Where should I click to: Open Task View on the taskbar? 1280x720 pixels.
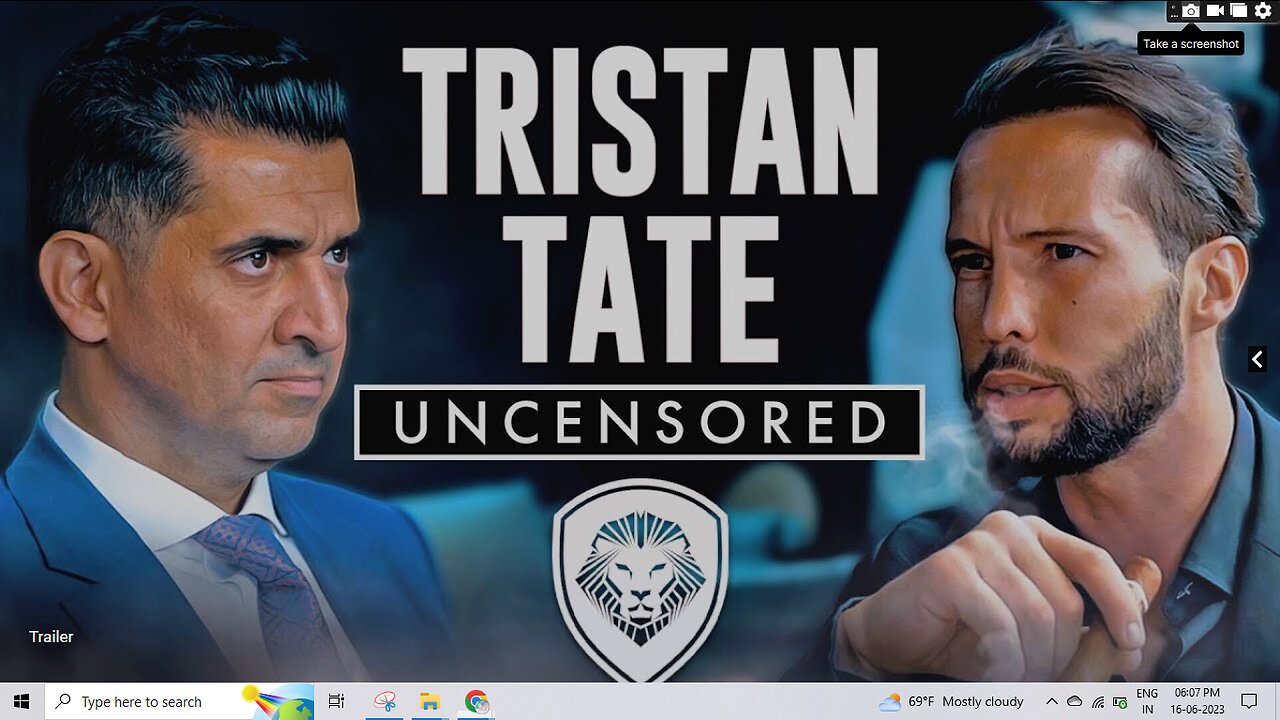coord(336,701)
